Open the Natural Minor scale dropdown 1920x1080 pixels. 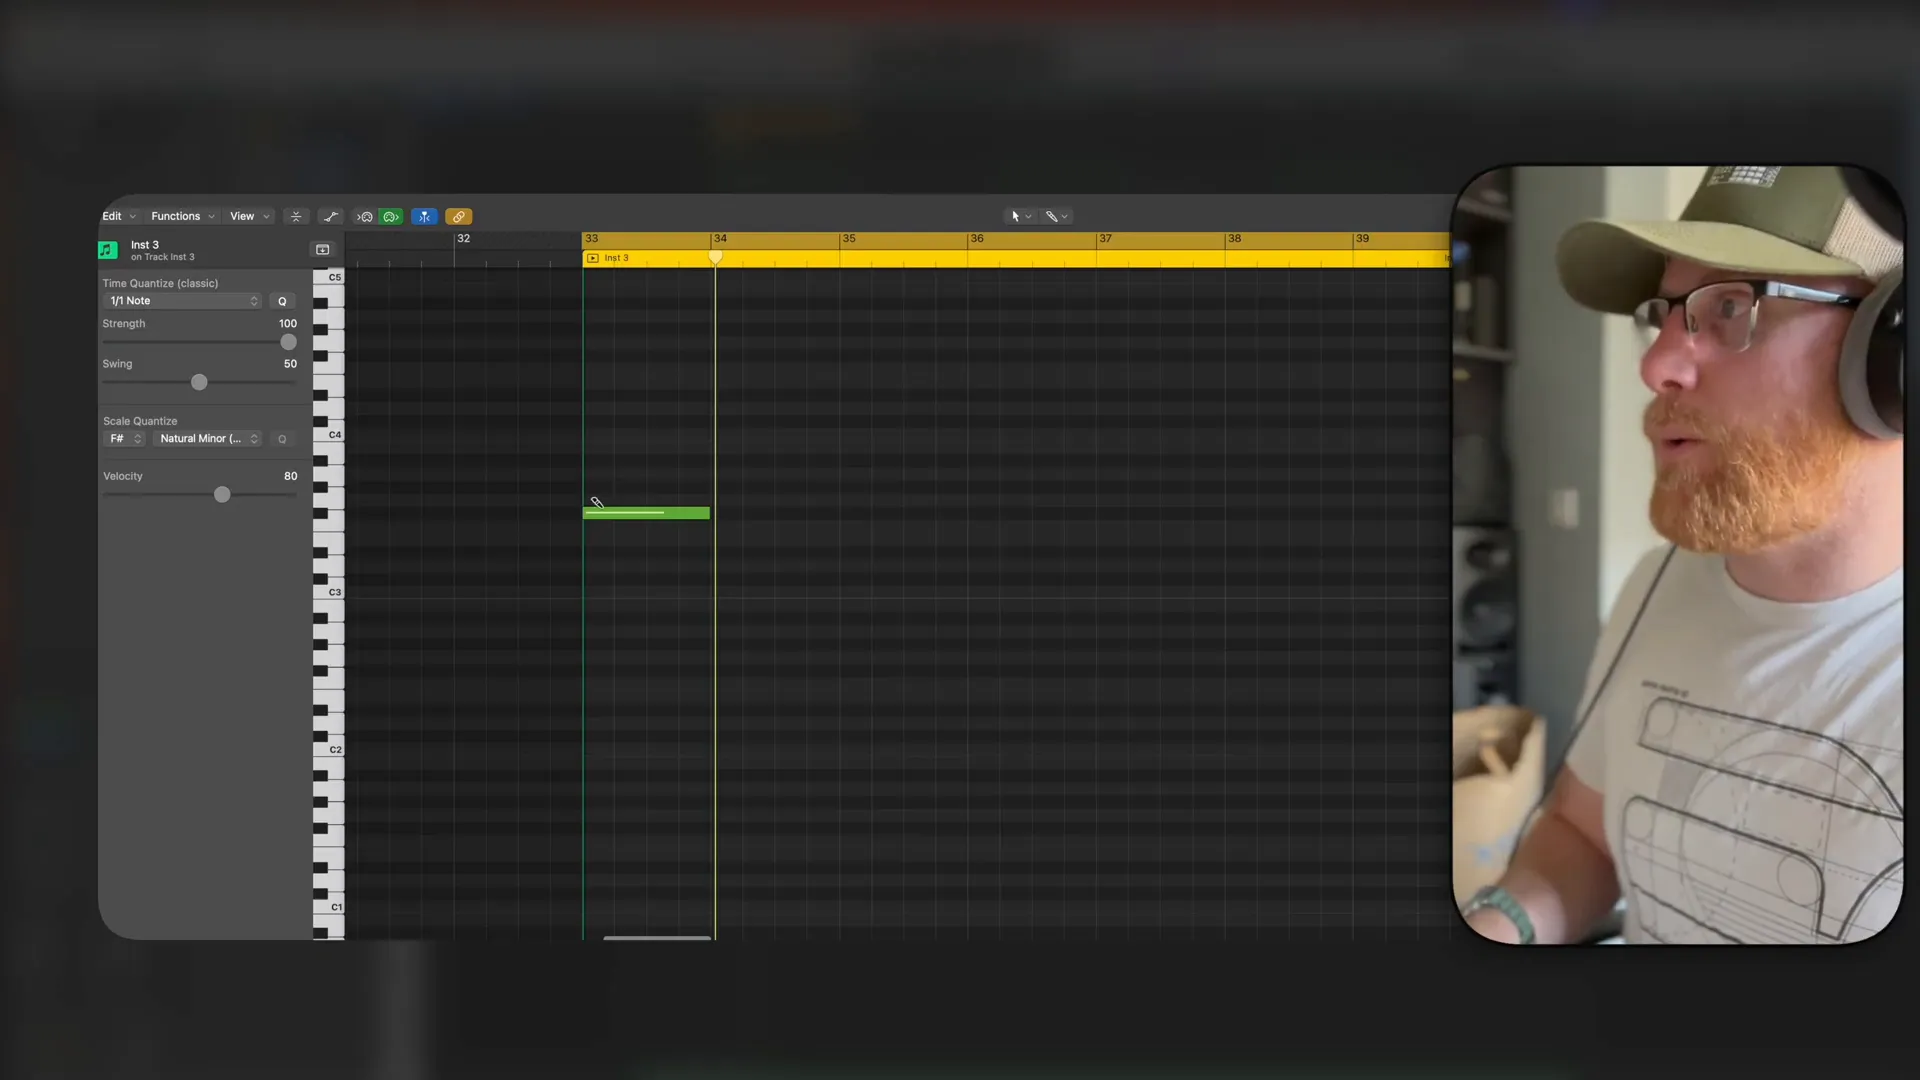click(x=204, y=438)
